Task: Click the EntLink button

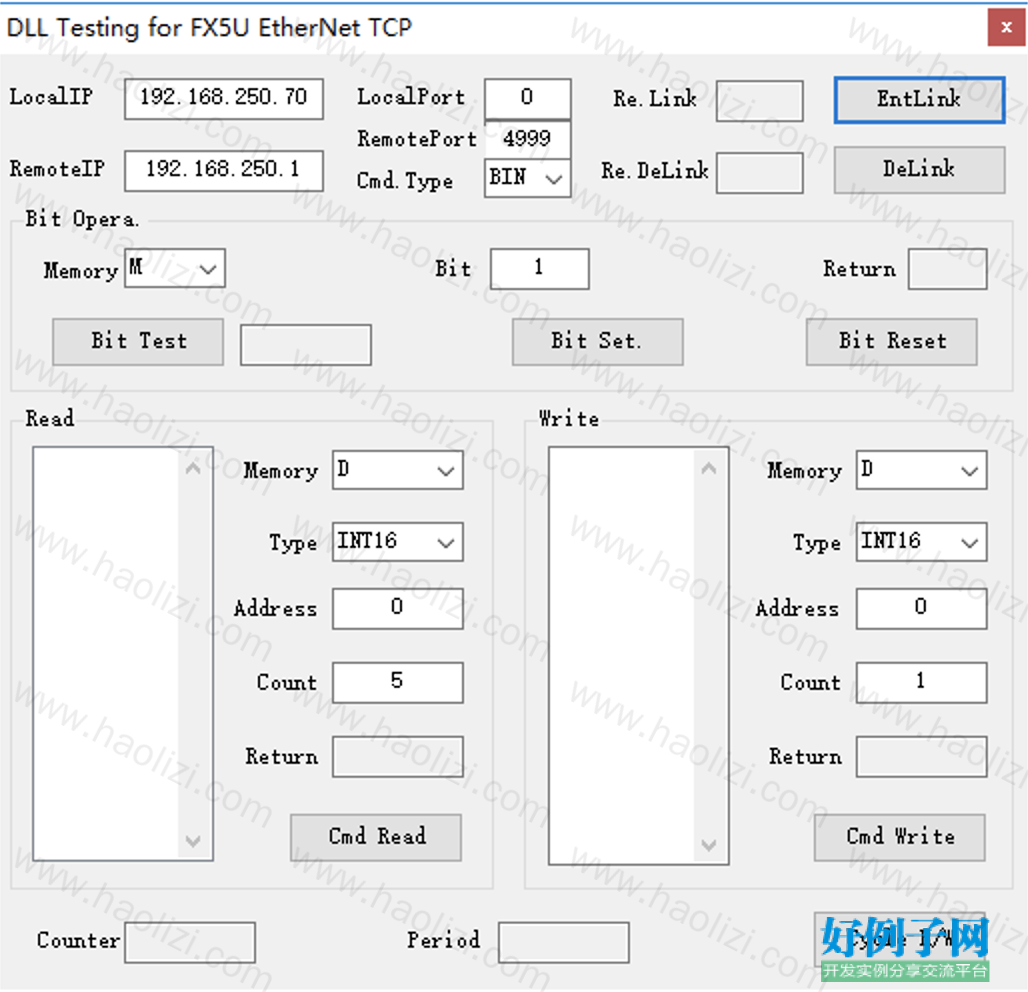Action: pyautogui.click(x=919, y=100)
